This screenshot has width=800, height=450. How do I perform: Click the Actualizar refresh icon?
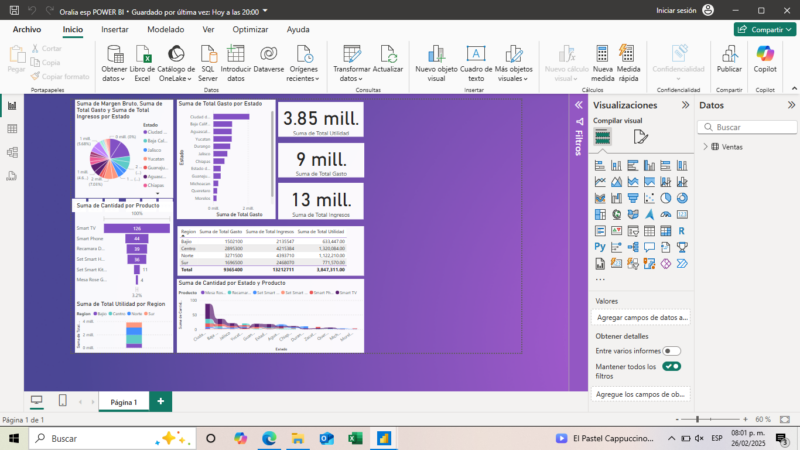click(x=388, y=55)
